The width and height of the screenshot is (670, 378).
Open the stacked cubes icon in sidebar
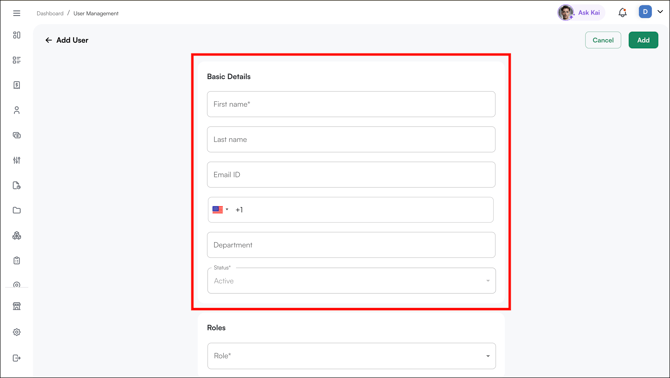17,235
